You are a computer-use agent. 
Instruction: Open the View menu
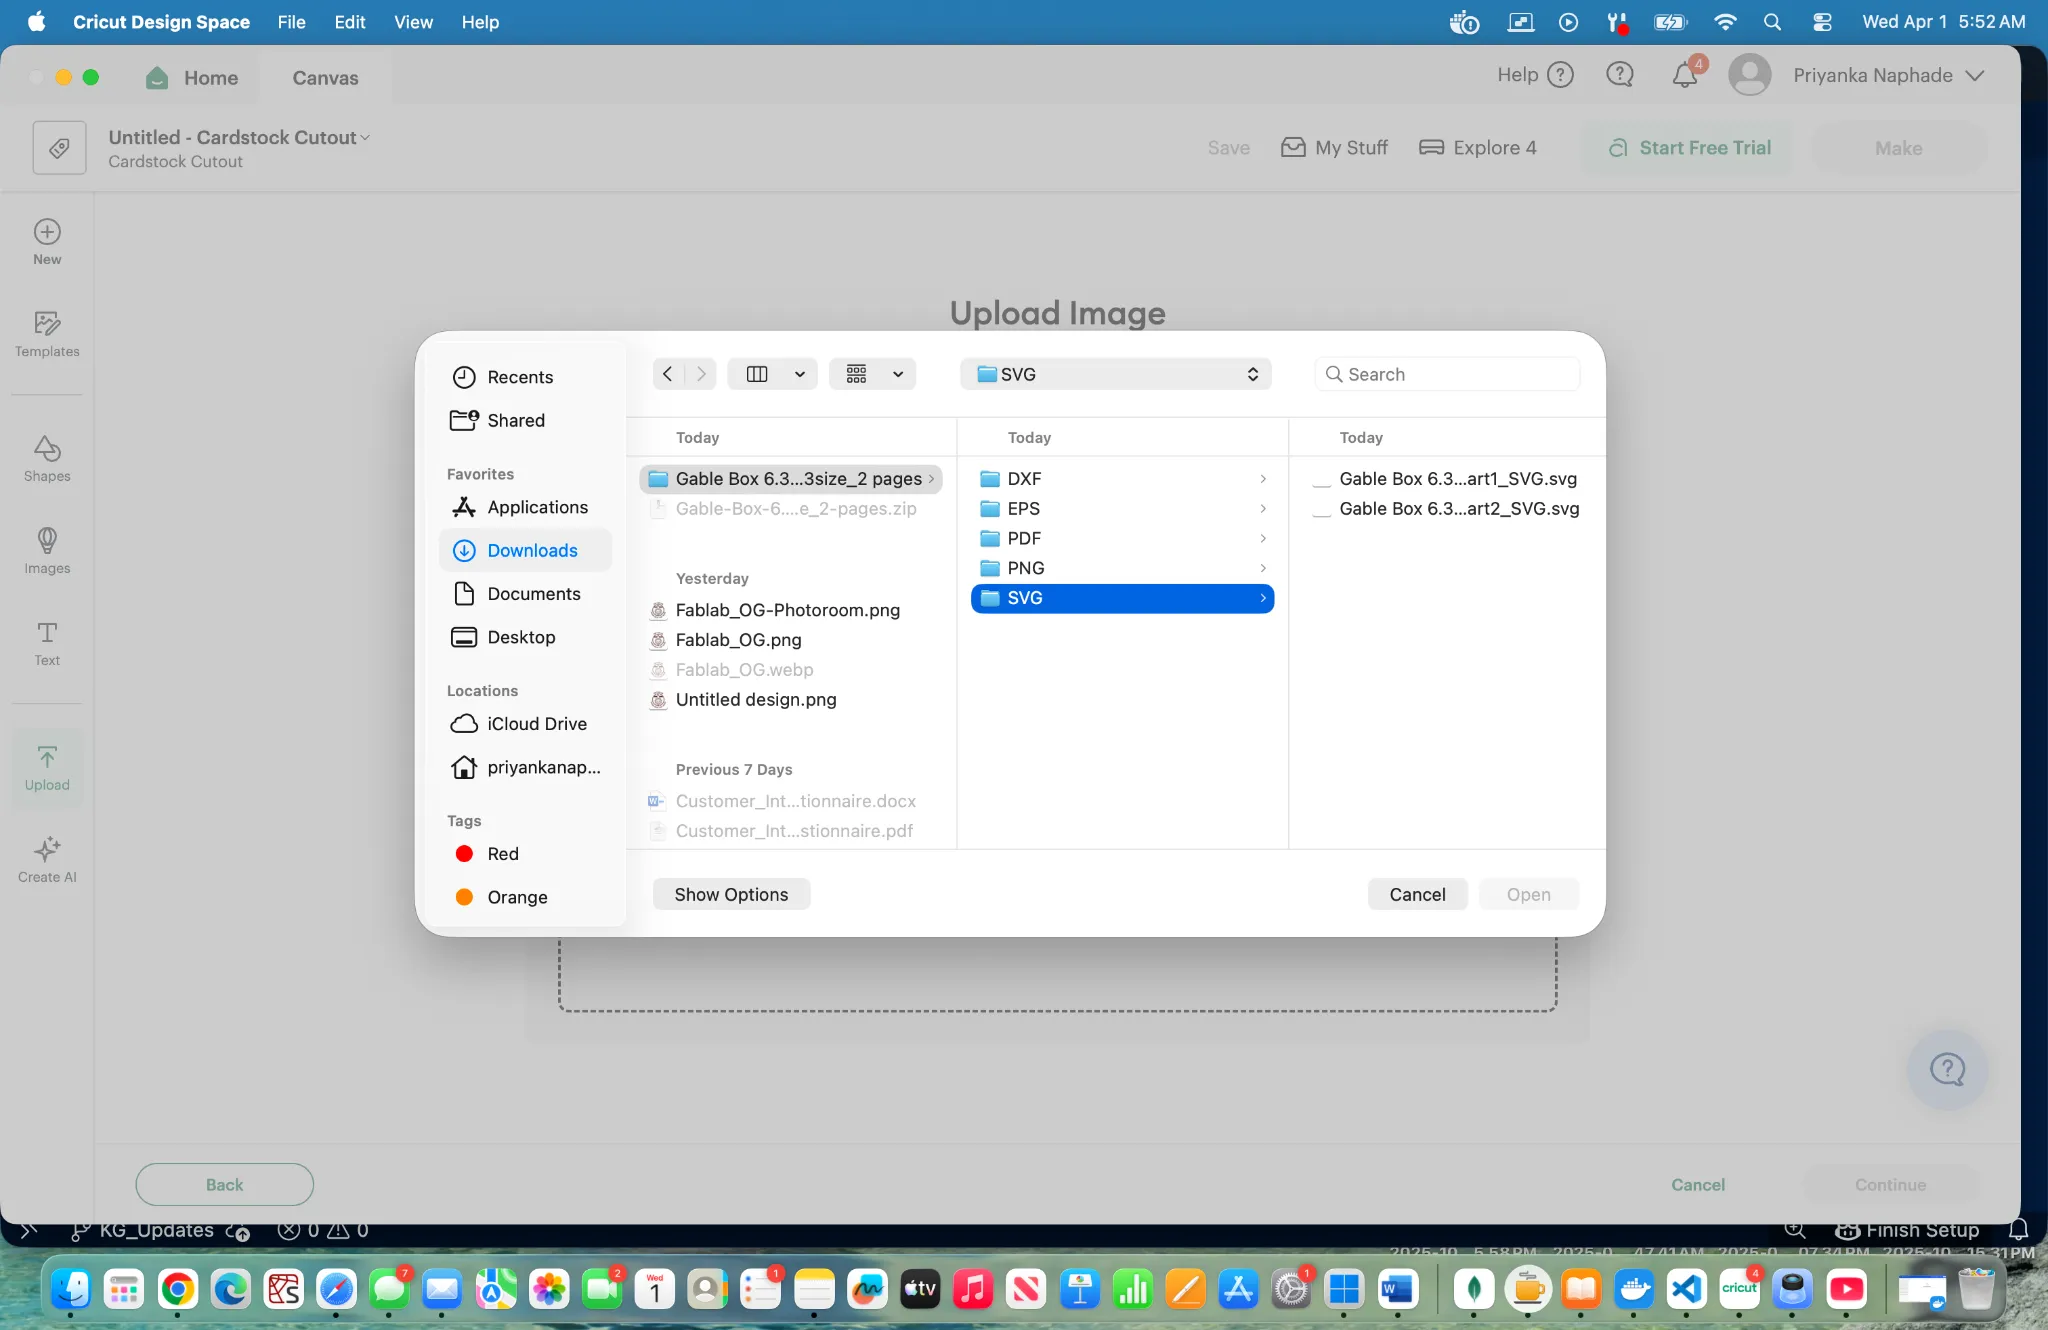[413, 22]
